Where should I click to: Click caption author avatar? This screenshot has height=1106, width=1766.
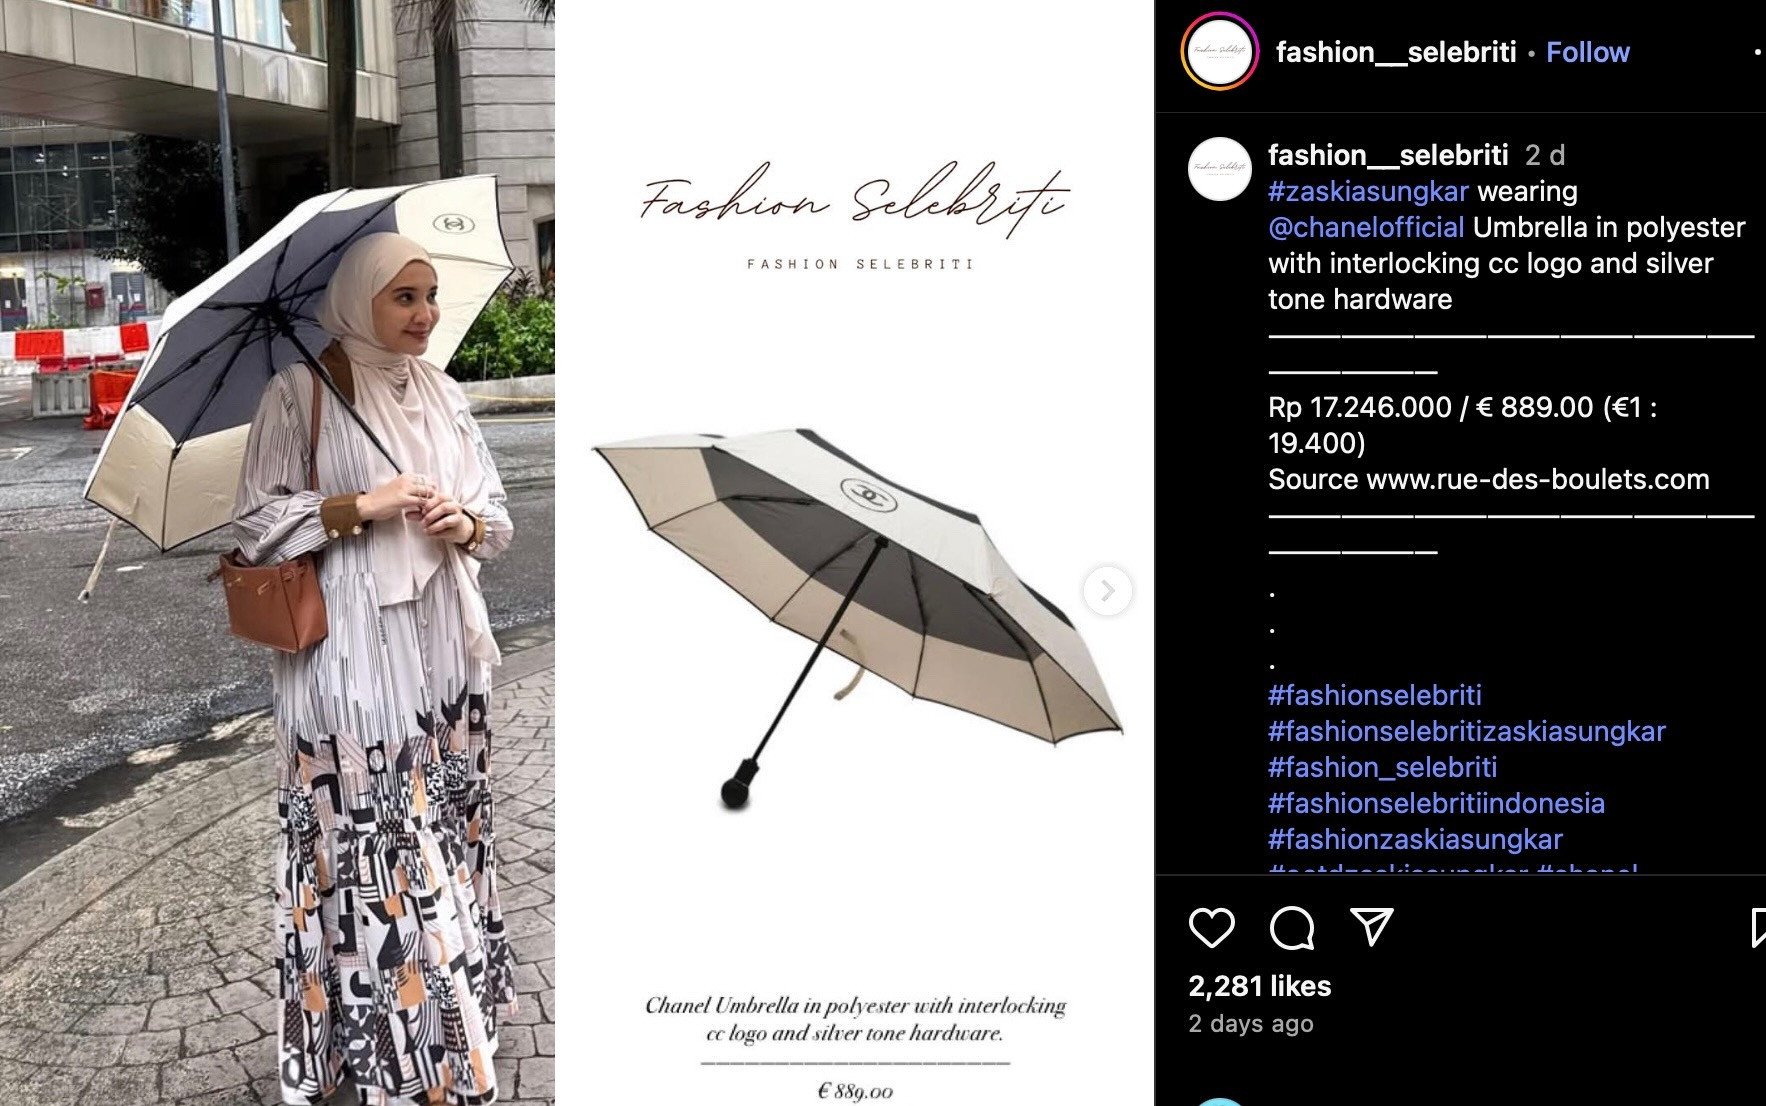1219,169
